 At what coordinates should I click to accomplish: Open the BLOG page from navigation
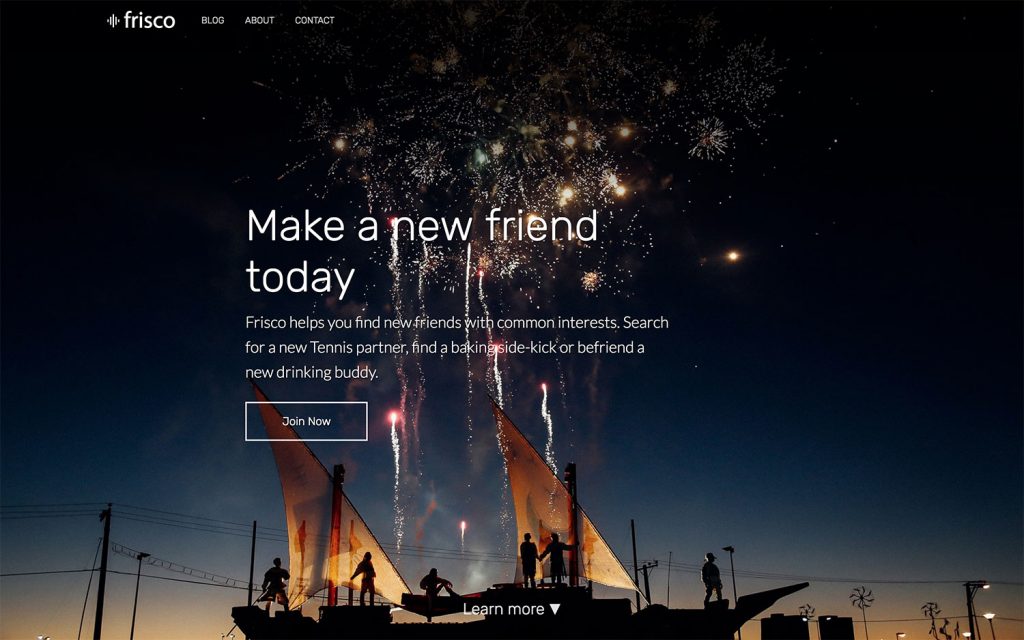click(x=213, y=20)
